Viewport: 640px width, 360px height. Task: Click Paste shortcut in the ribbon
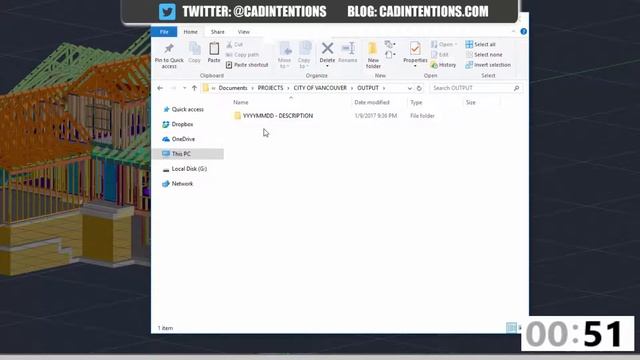click(x=247, y=65)
